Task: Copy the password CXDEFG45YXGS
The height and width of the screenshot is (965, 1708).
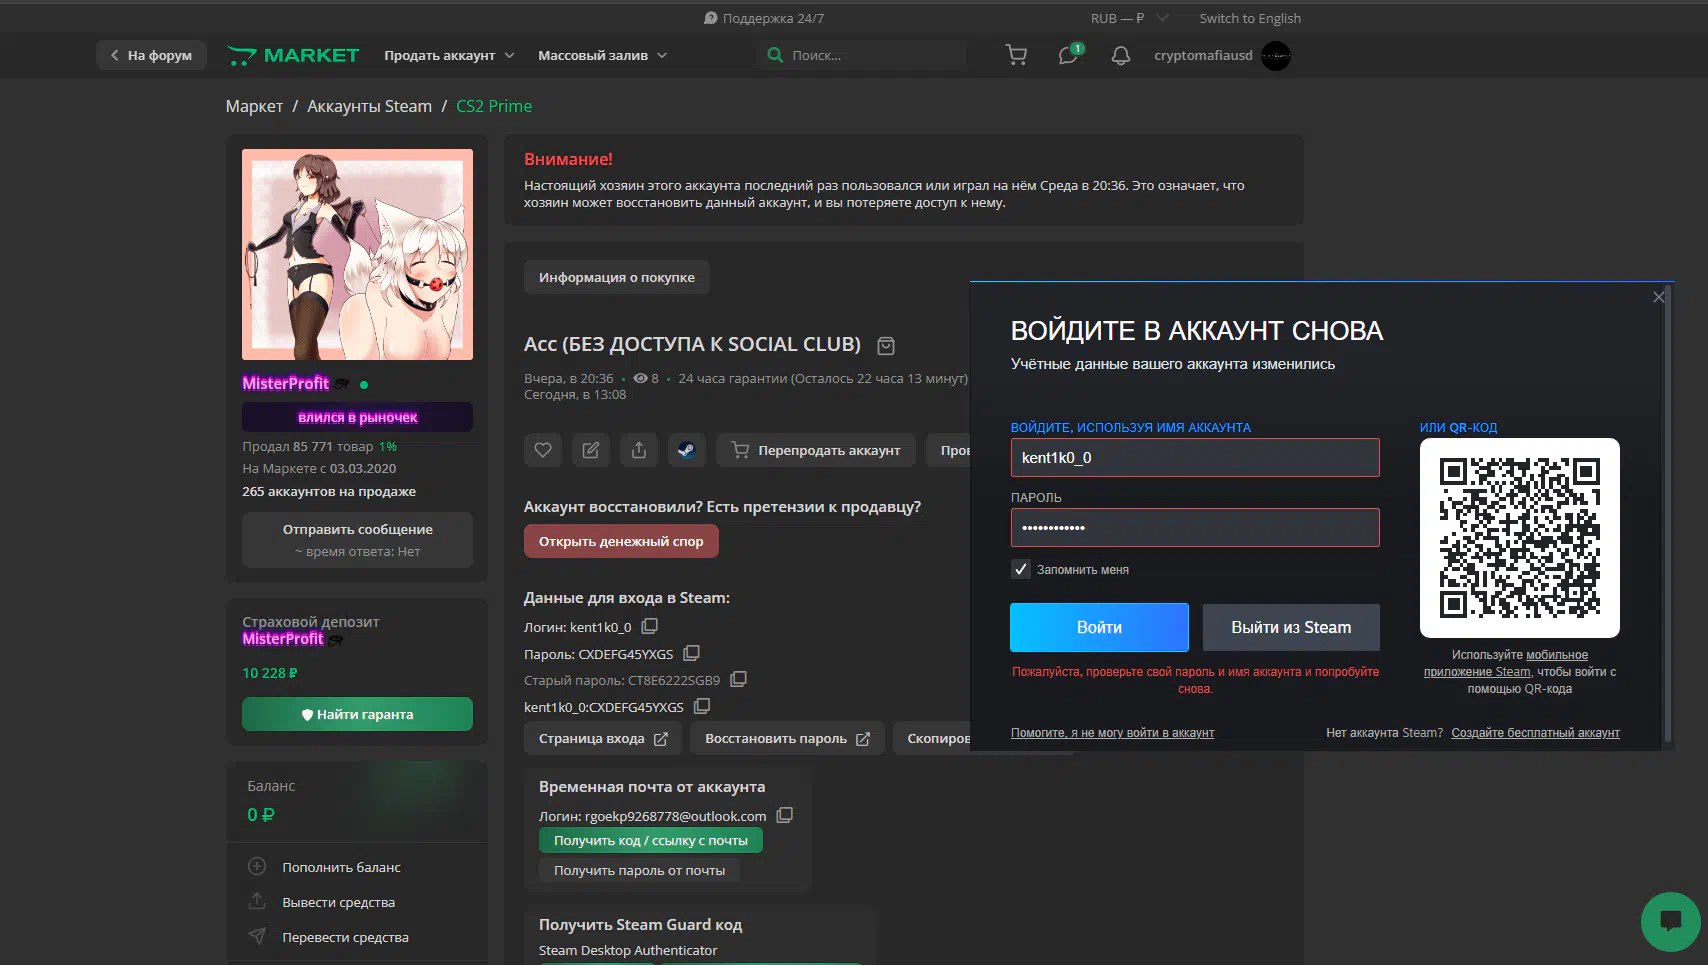Action: (691, 653)
